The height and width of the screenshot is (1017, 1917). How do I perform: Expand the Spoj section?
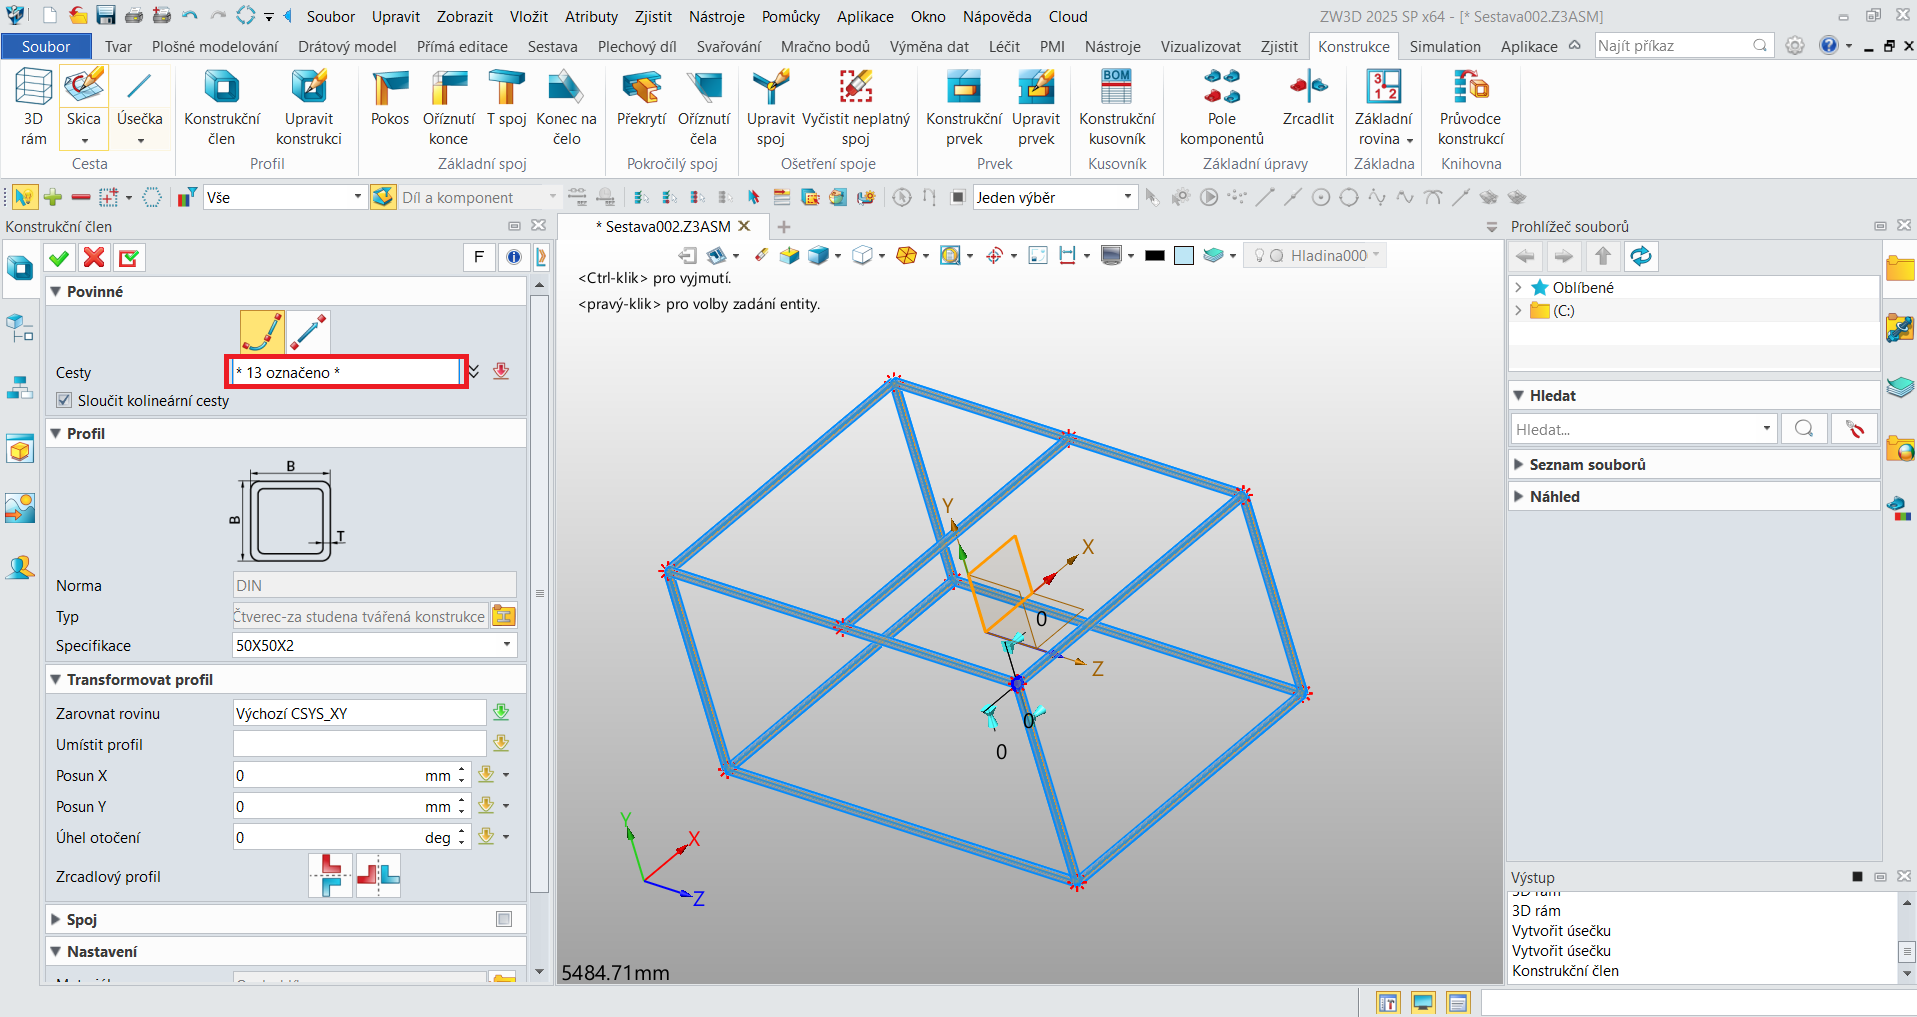point(57,919)
